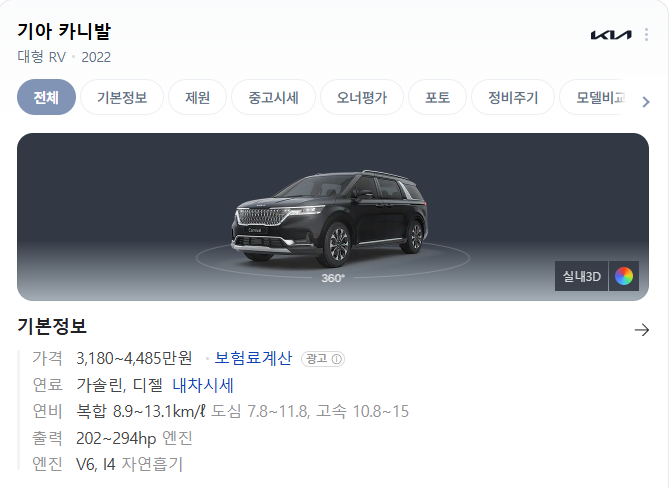Open the color wheel picker
669x488 pixels.
coord(624,276)
